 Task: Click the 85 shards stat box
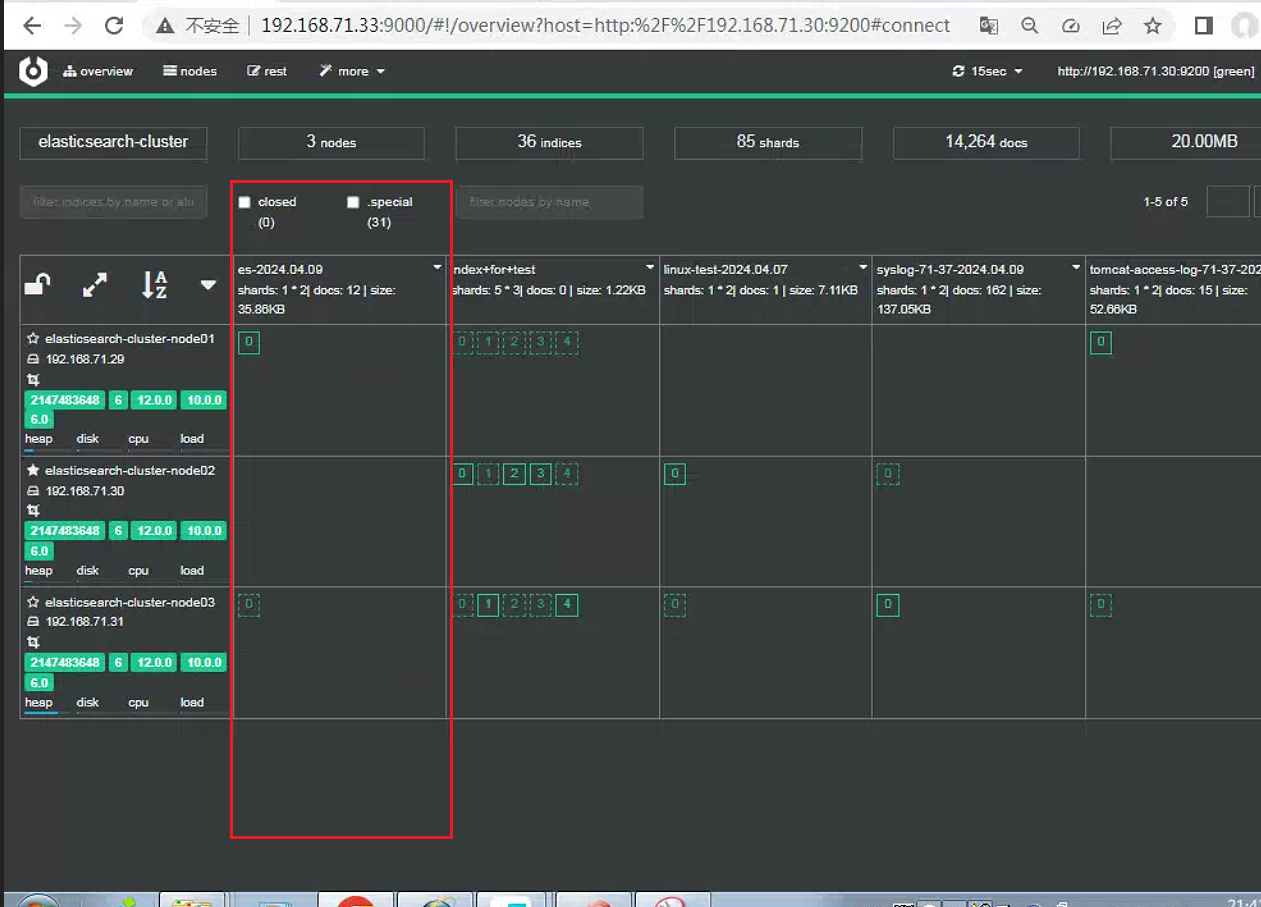coord(768,143)
